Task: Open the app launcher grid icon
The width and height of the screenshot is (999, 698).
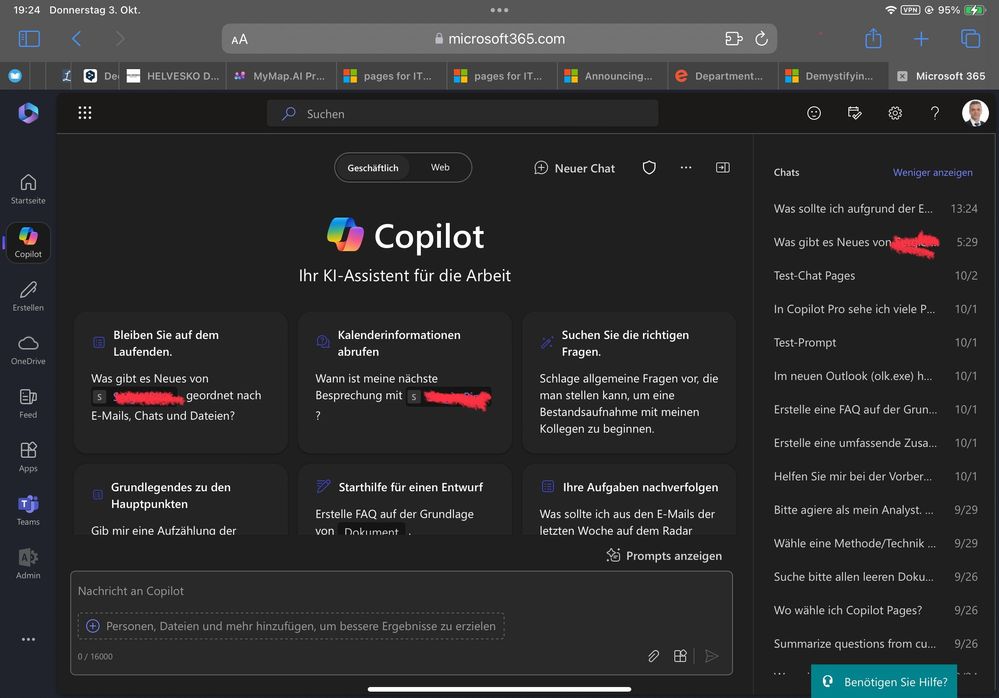Action: click(85, 113)
